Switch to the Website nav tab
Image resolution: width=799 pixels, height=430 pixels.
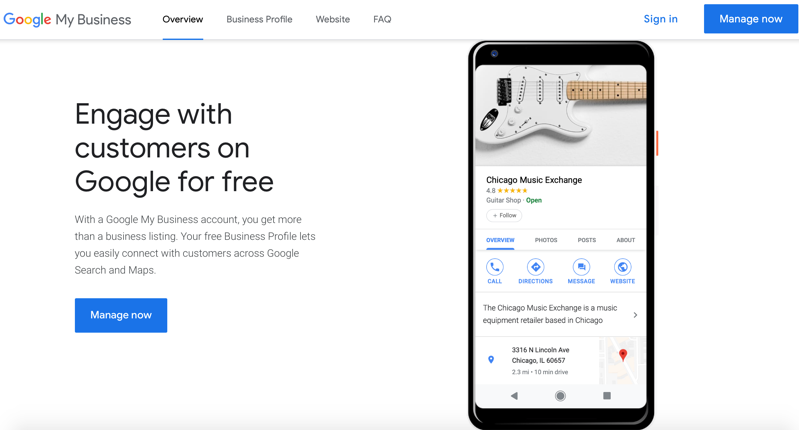(333, 19)
